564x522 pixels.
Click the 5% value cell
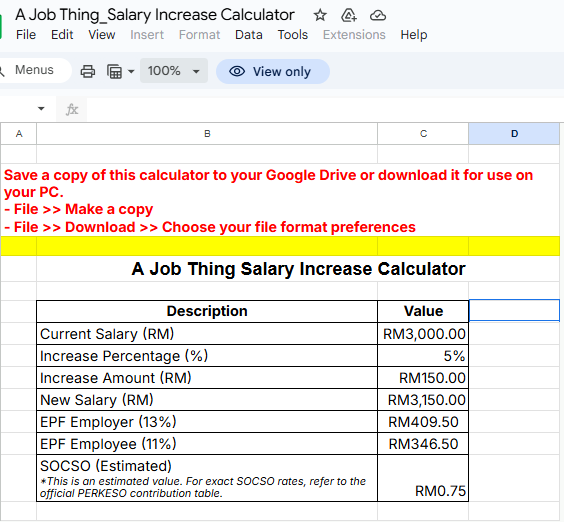(423, 356)
